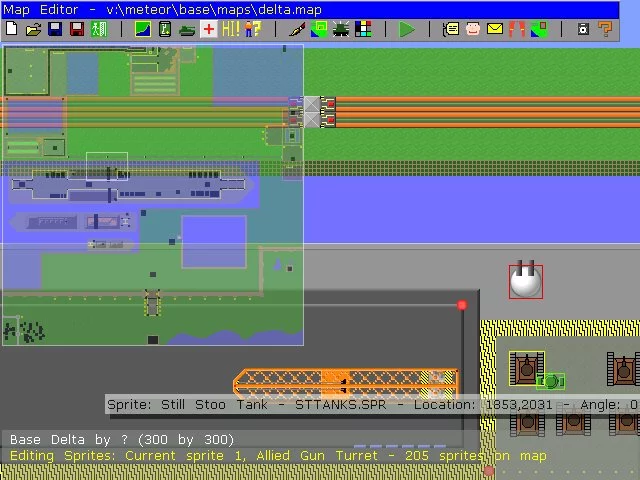Click the gray crossing block on orange tracks
This screenshot has width=640, height=480.
[x=312, y=112]
